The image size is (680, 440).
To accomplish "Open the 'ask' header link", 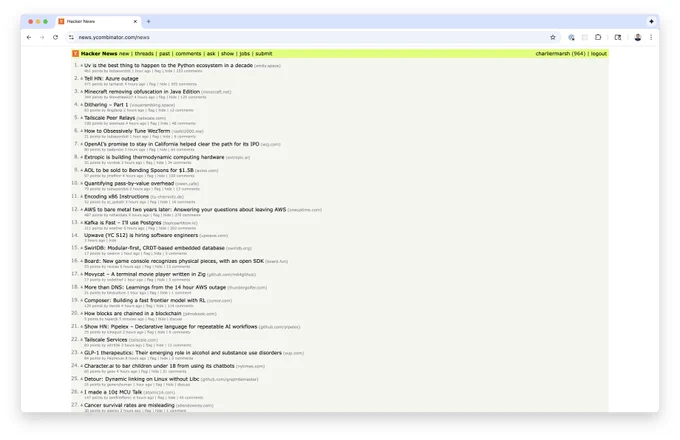I will [x=211, y=54].
